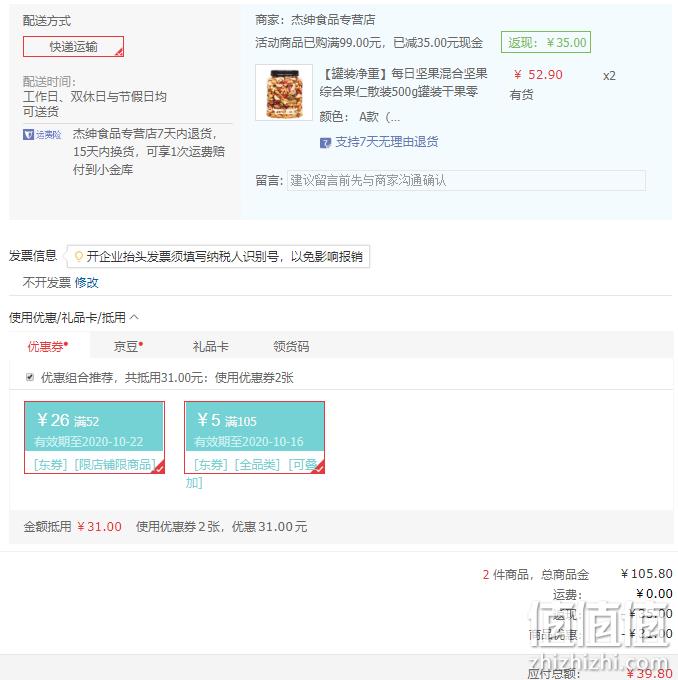Focus the 留言 message input field
Screen dimensions: 678x680
pos(466,180)
